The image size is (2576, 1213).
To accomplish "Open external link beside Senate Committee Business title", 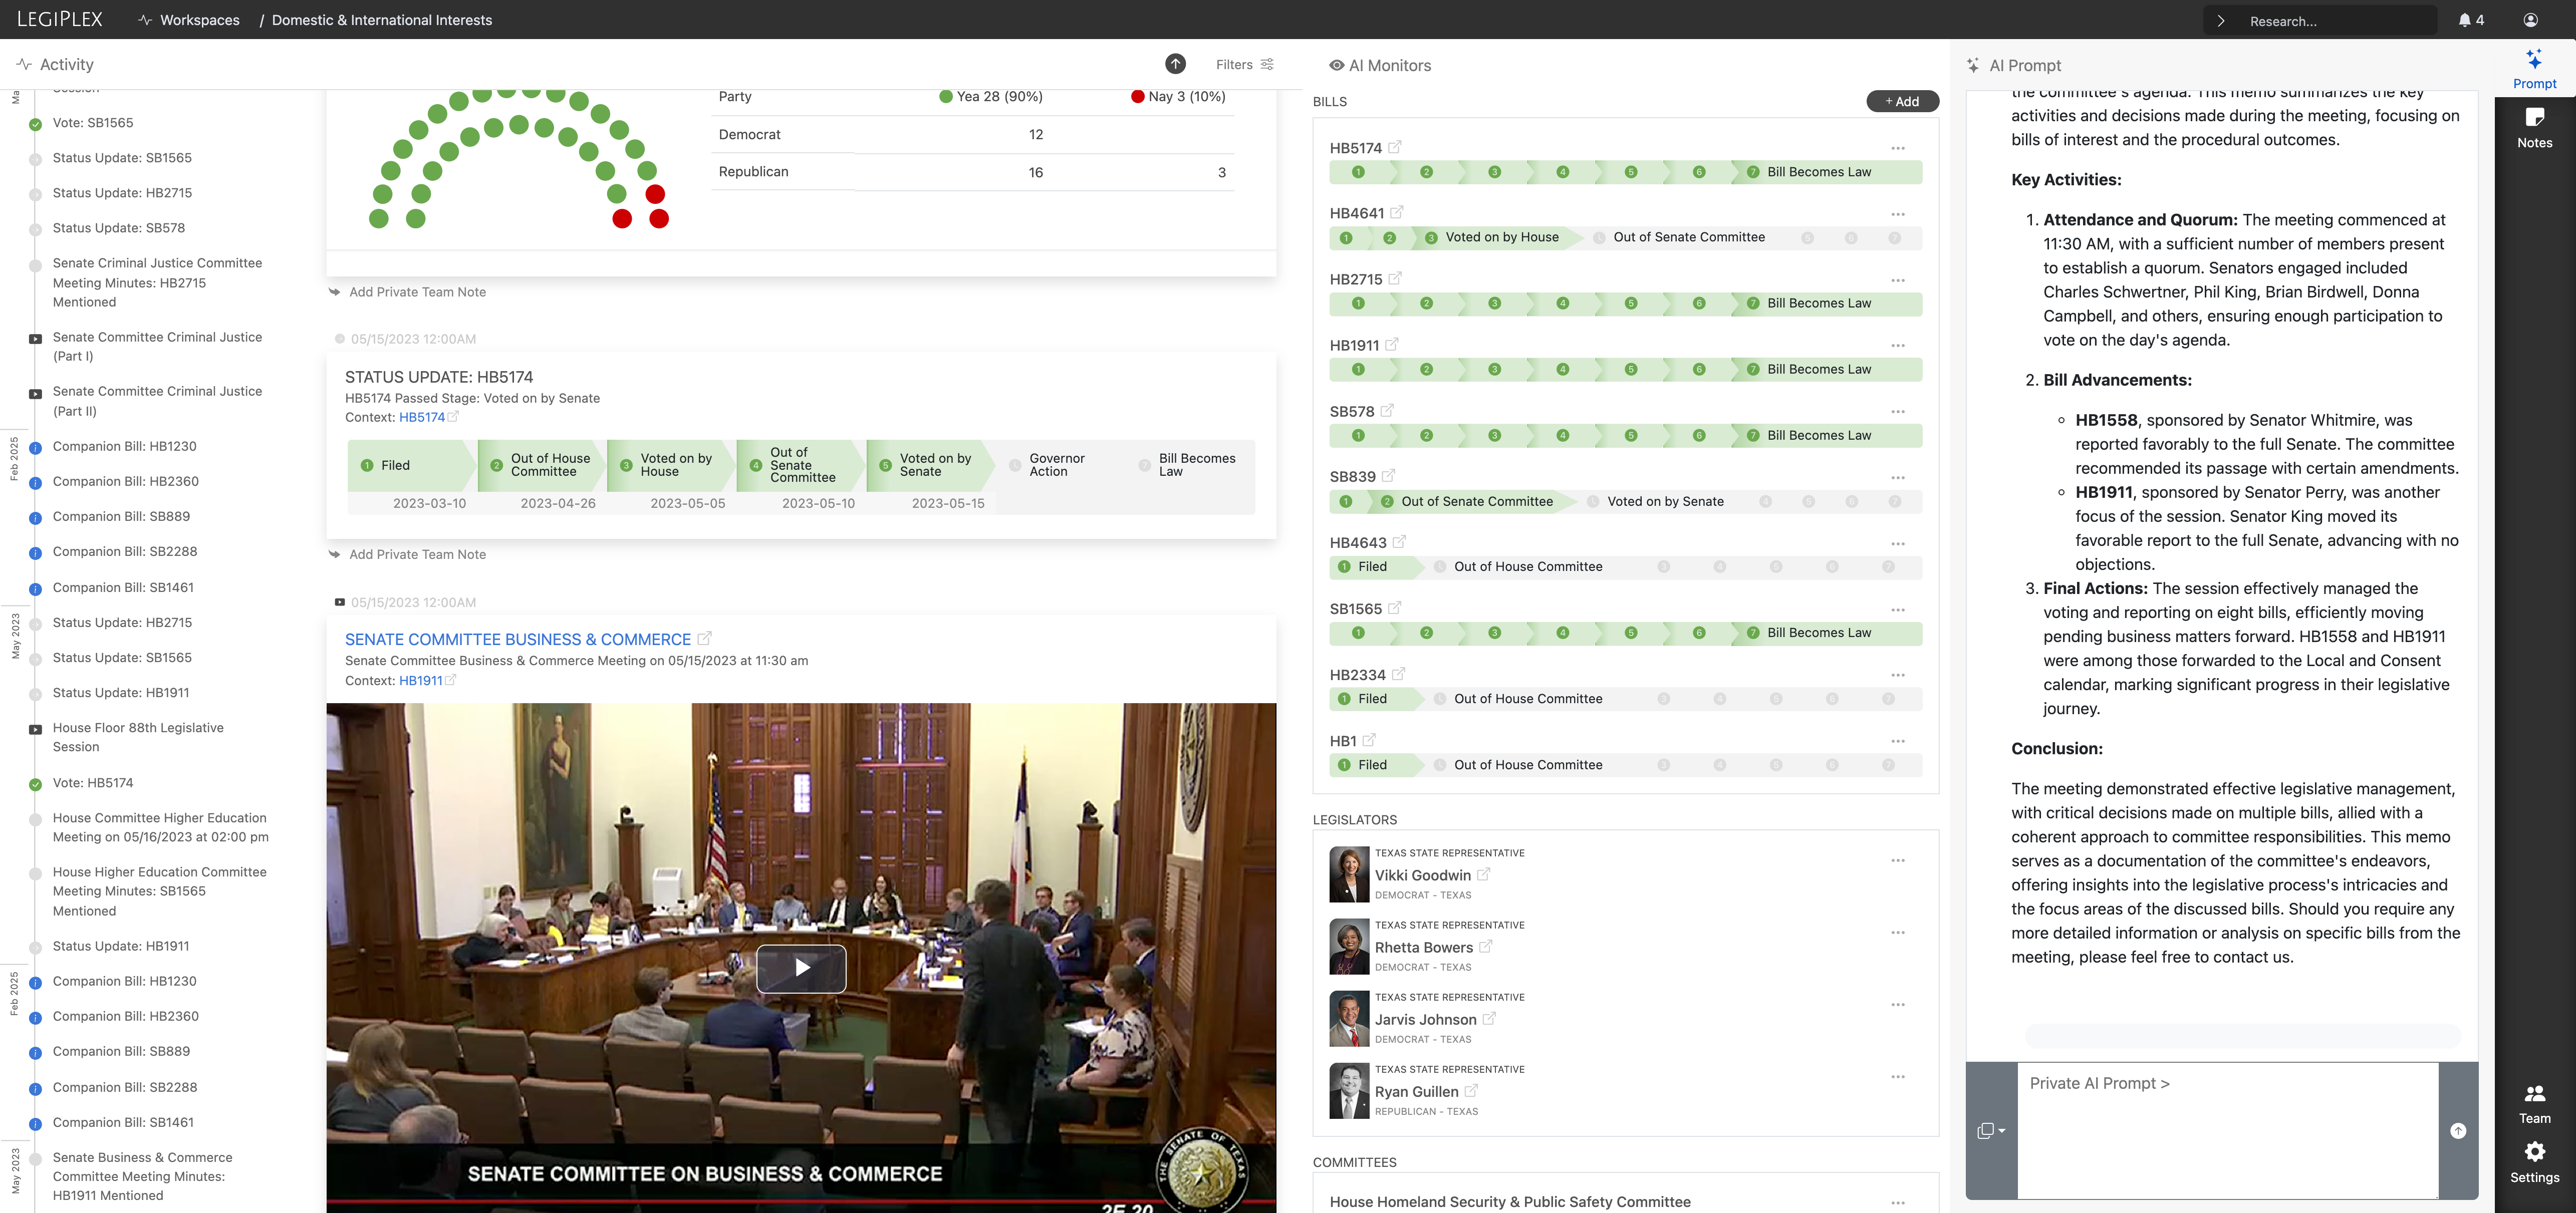I will point(704,638).
